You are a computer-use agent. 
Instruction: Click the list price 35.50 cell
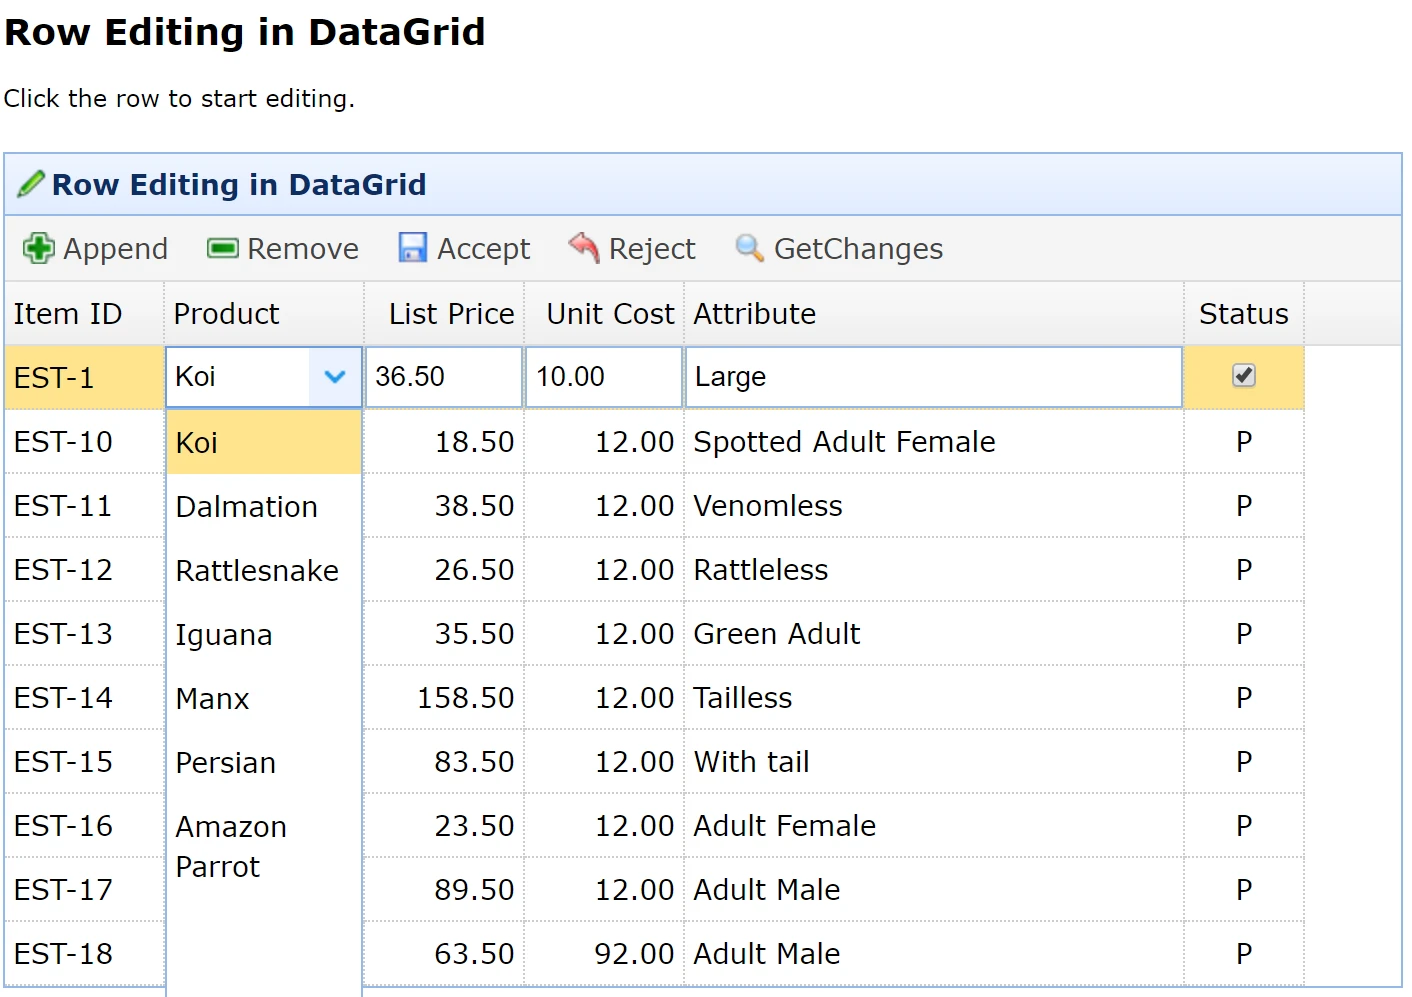444,633
